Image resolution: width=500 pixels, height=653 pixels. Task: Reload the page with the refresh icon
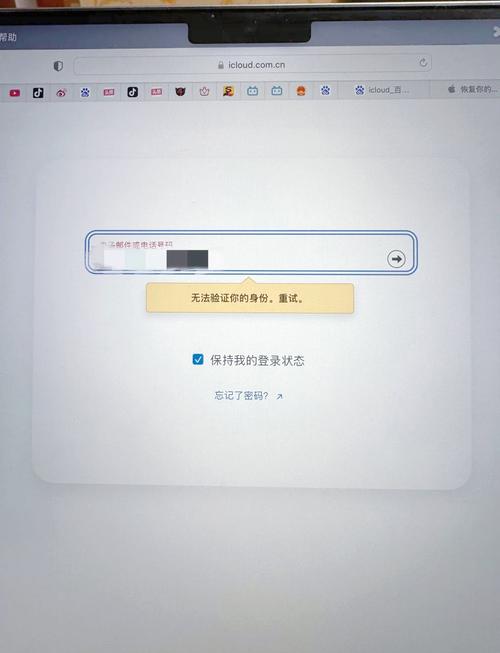click(423, 62)
